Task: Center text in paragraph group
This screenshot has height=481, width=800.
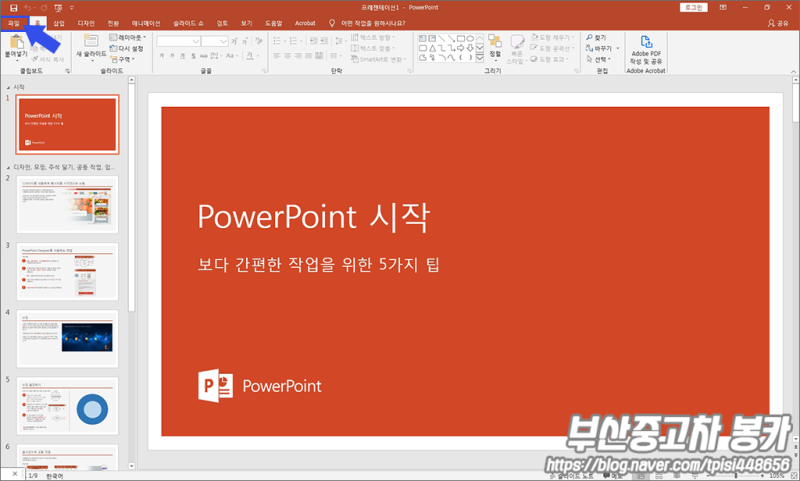Action: (287, 56)
